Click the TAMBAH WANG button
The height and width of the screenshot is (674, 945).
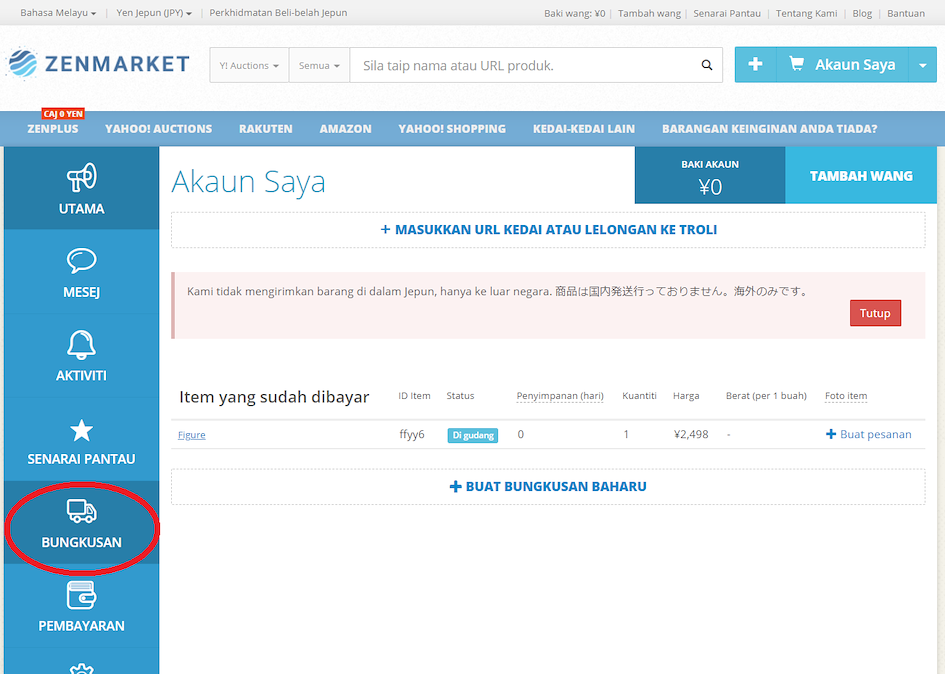coord(861,175)
